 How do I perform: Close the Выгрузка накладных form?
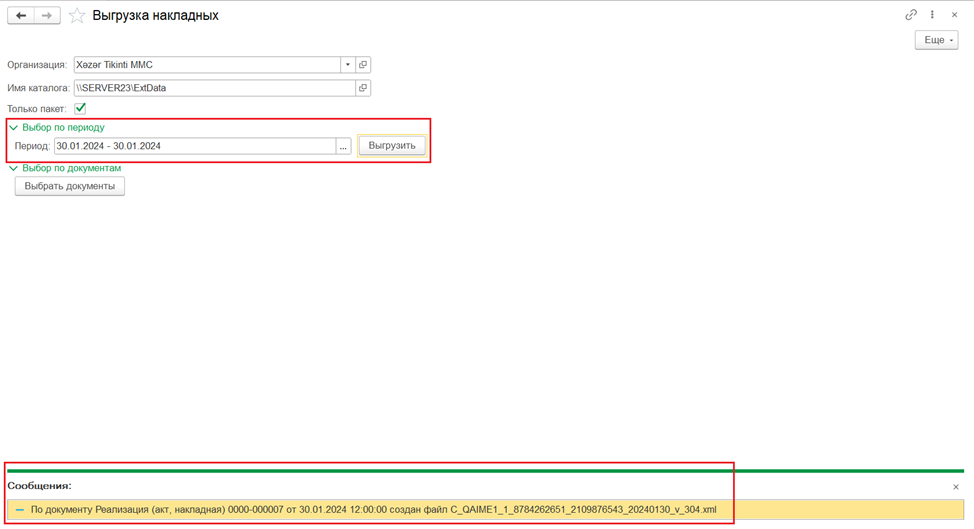coord(955,15)
